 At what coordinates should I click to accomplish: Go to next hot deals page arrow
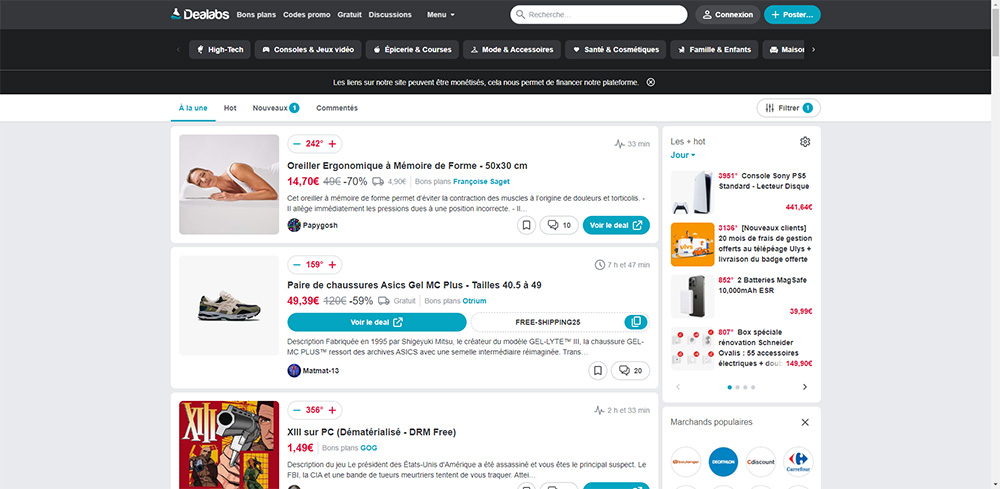(805, 387)
